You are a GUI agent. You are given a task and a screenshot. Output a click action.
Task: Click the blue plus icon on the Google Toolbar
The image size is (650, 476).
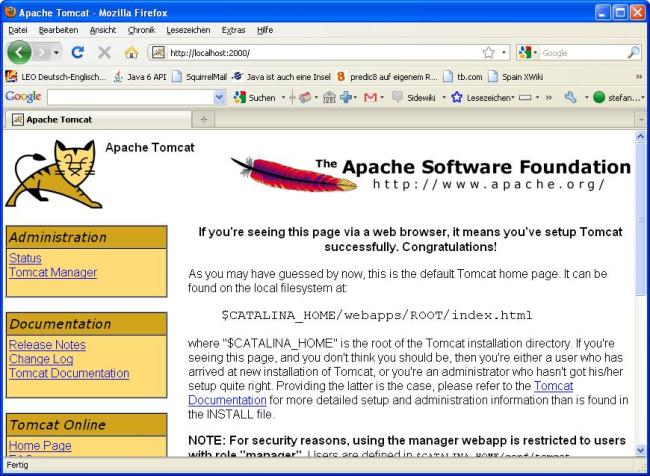click(x=345, y=97)
